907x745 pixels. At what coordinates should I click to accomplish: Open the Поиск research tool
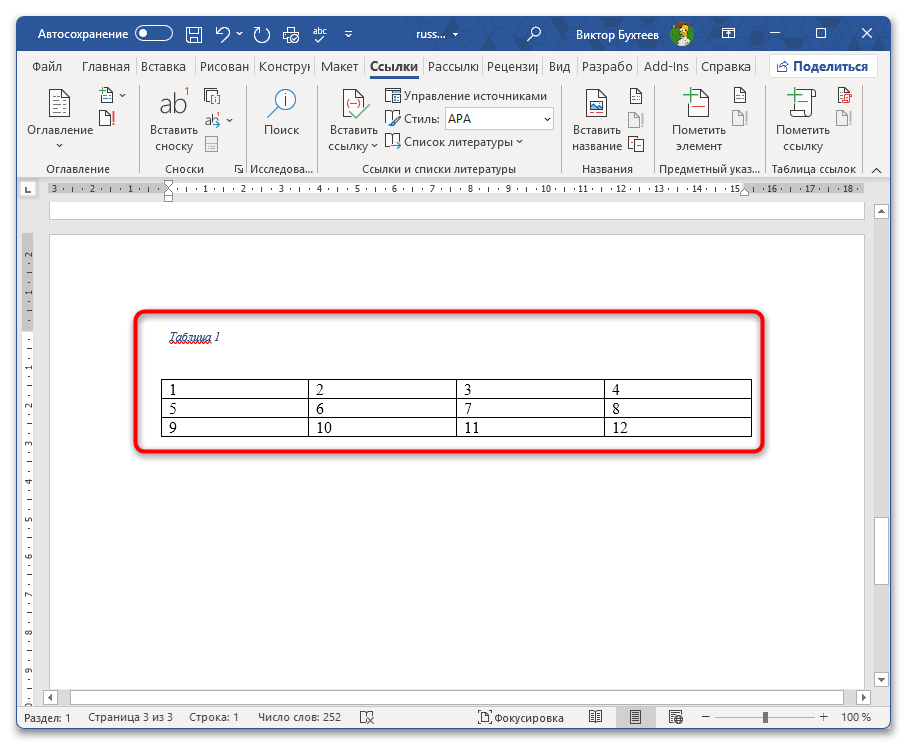(x=282, y=113)
